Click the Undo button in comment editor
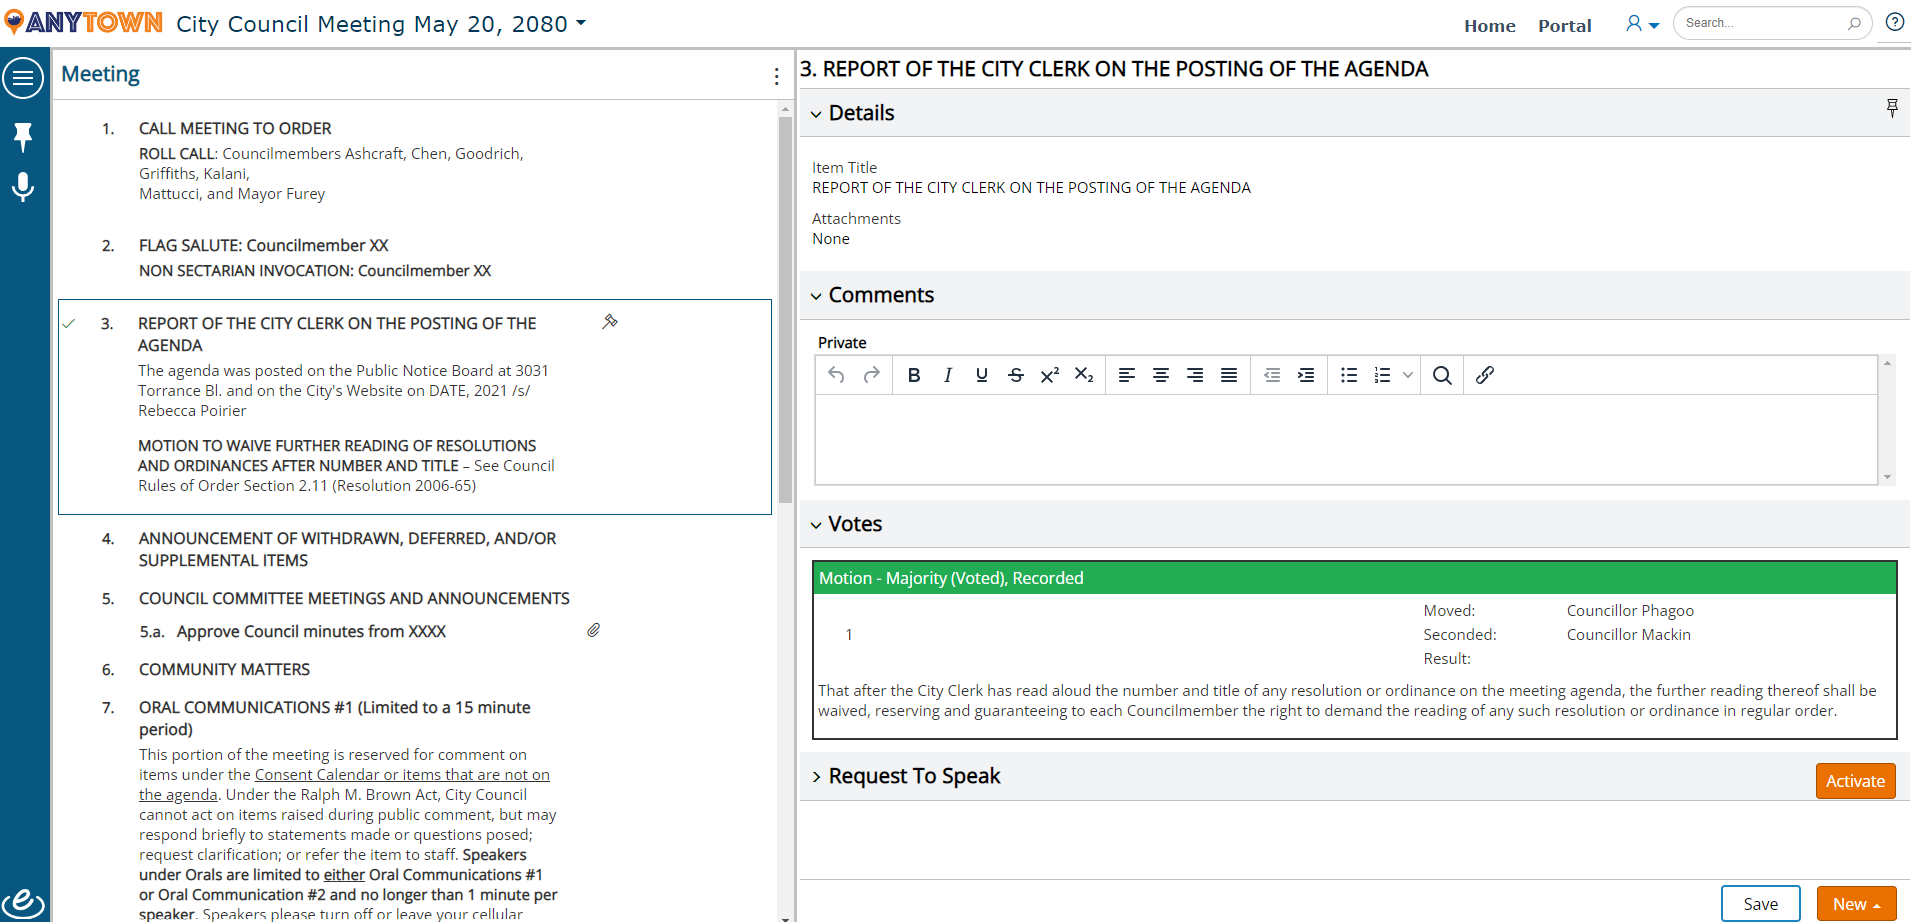Screen dimensions: 1911x922 pos(836,375)
